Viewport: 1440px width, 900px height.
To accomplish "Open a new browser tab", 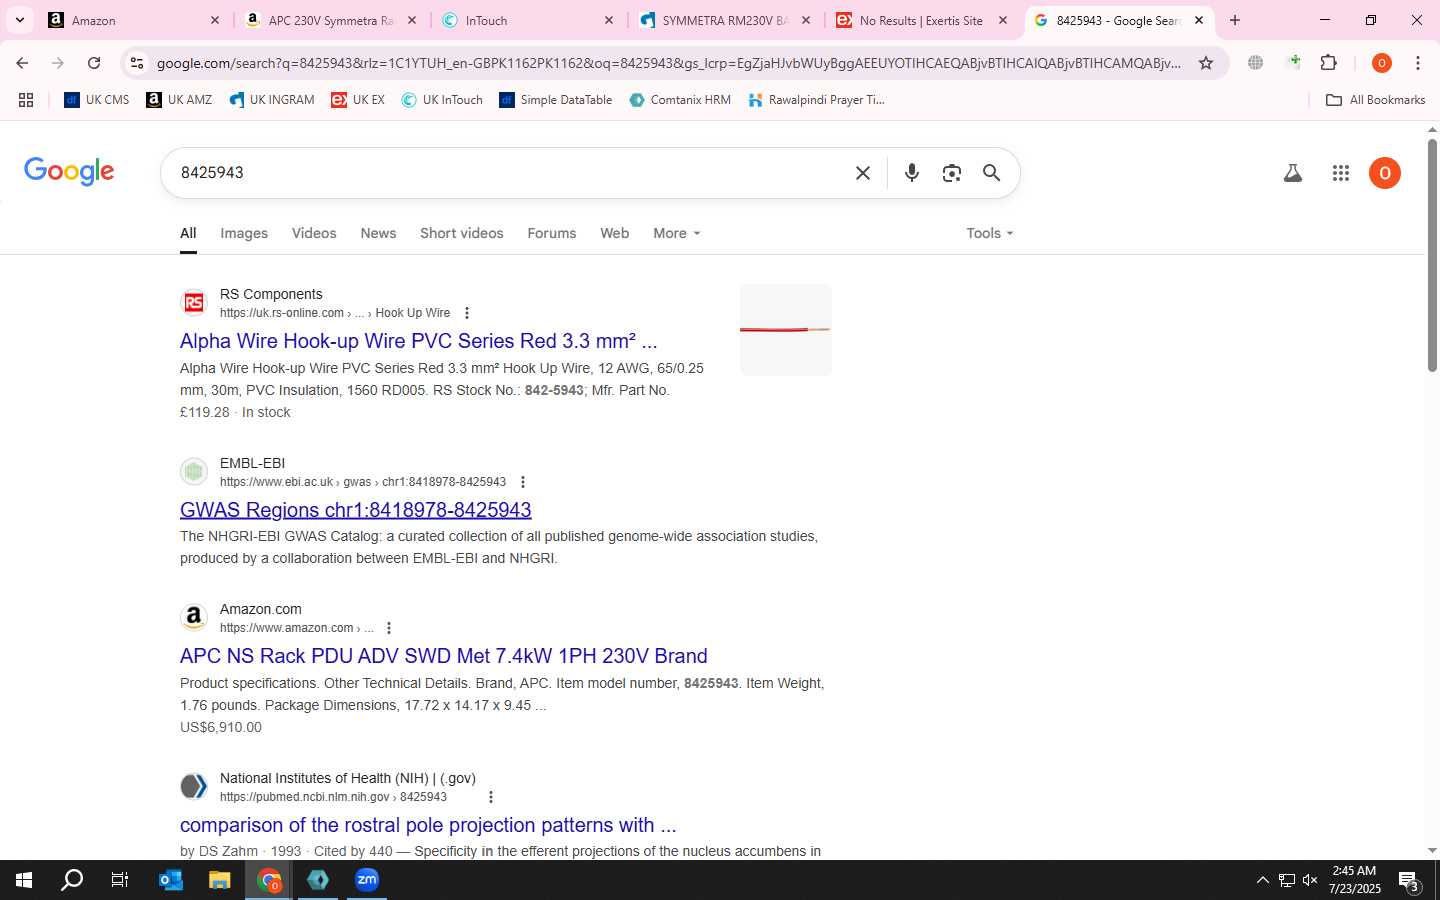I will [1235, 20].
